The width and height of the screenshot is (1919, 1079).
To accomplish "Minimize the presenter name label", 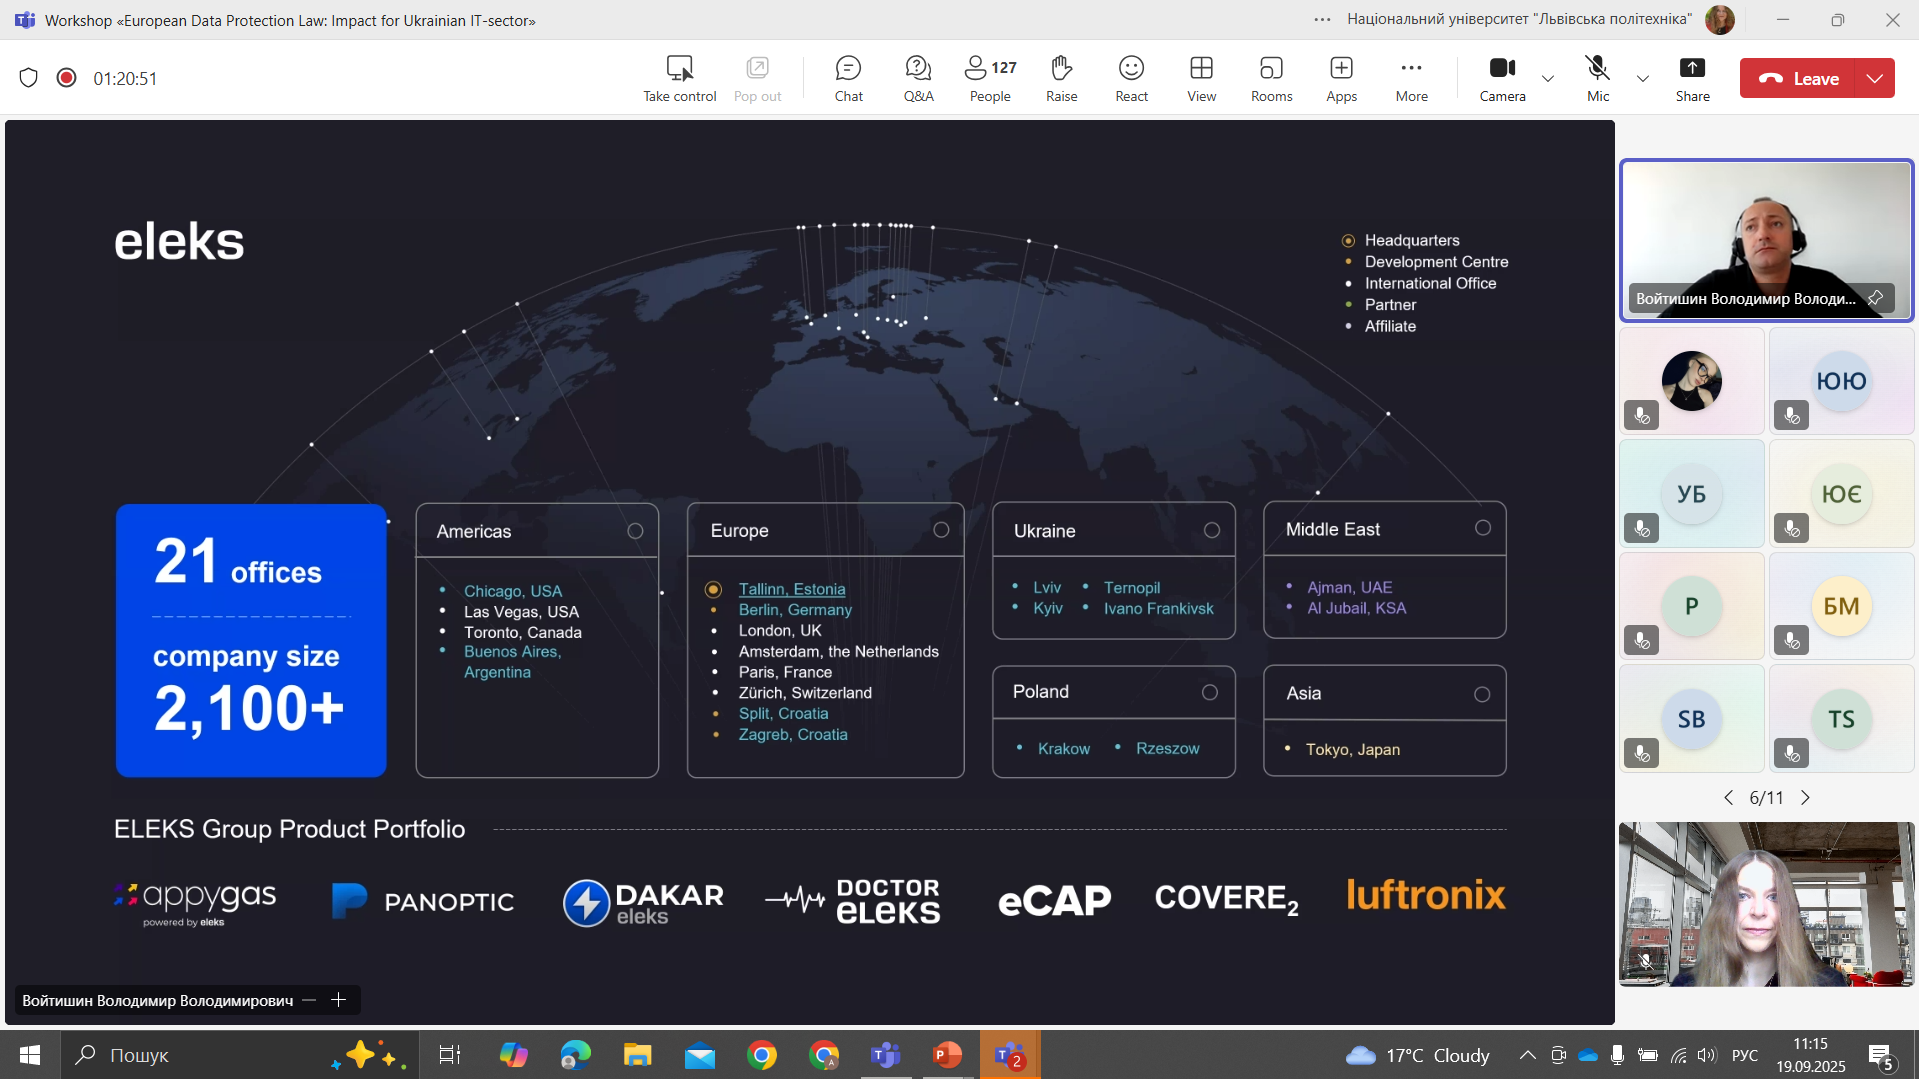I will 309,1000.
